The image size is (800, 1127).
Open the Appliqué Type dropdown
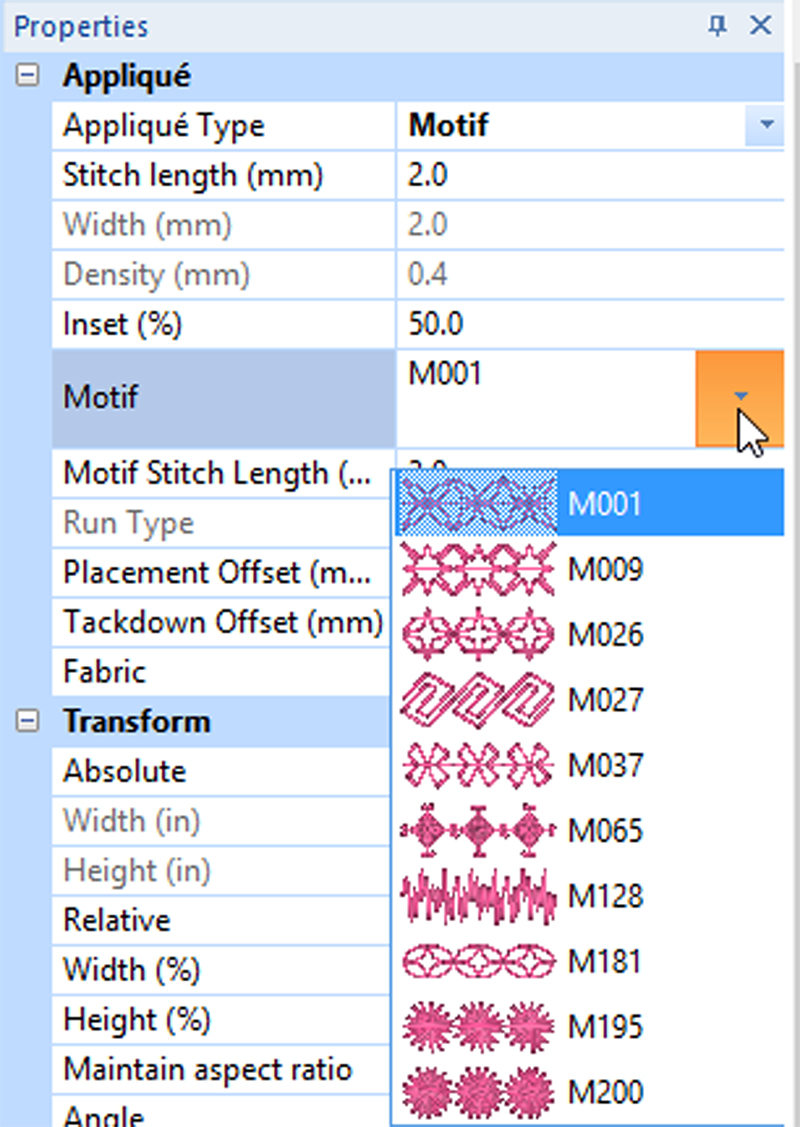(x=766, y=126)
